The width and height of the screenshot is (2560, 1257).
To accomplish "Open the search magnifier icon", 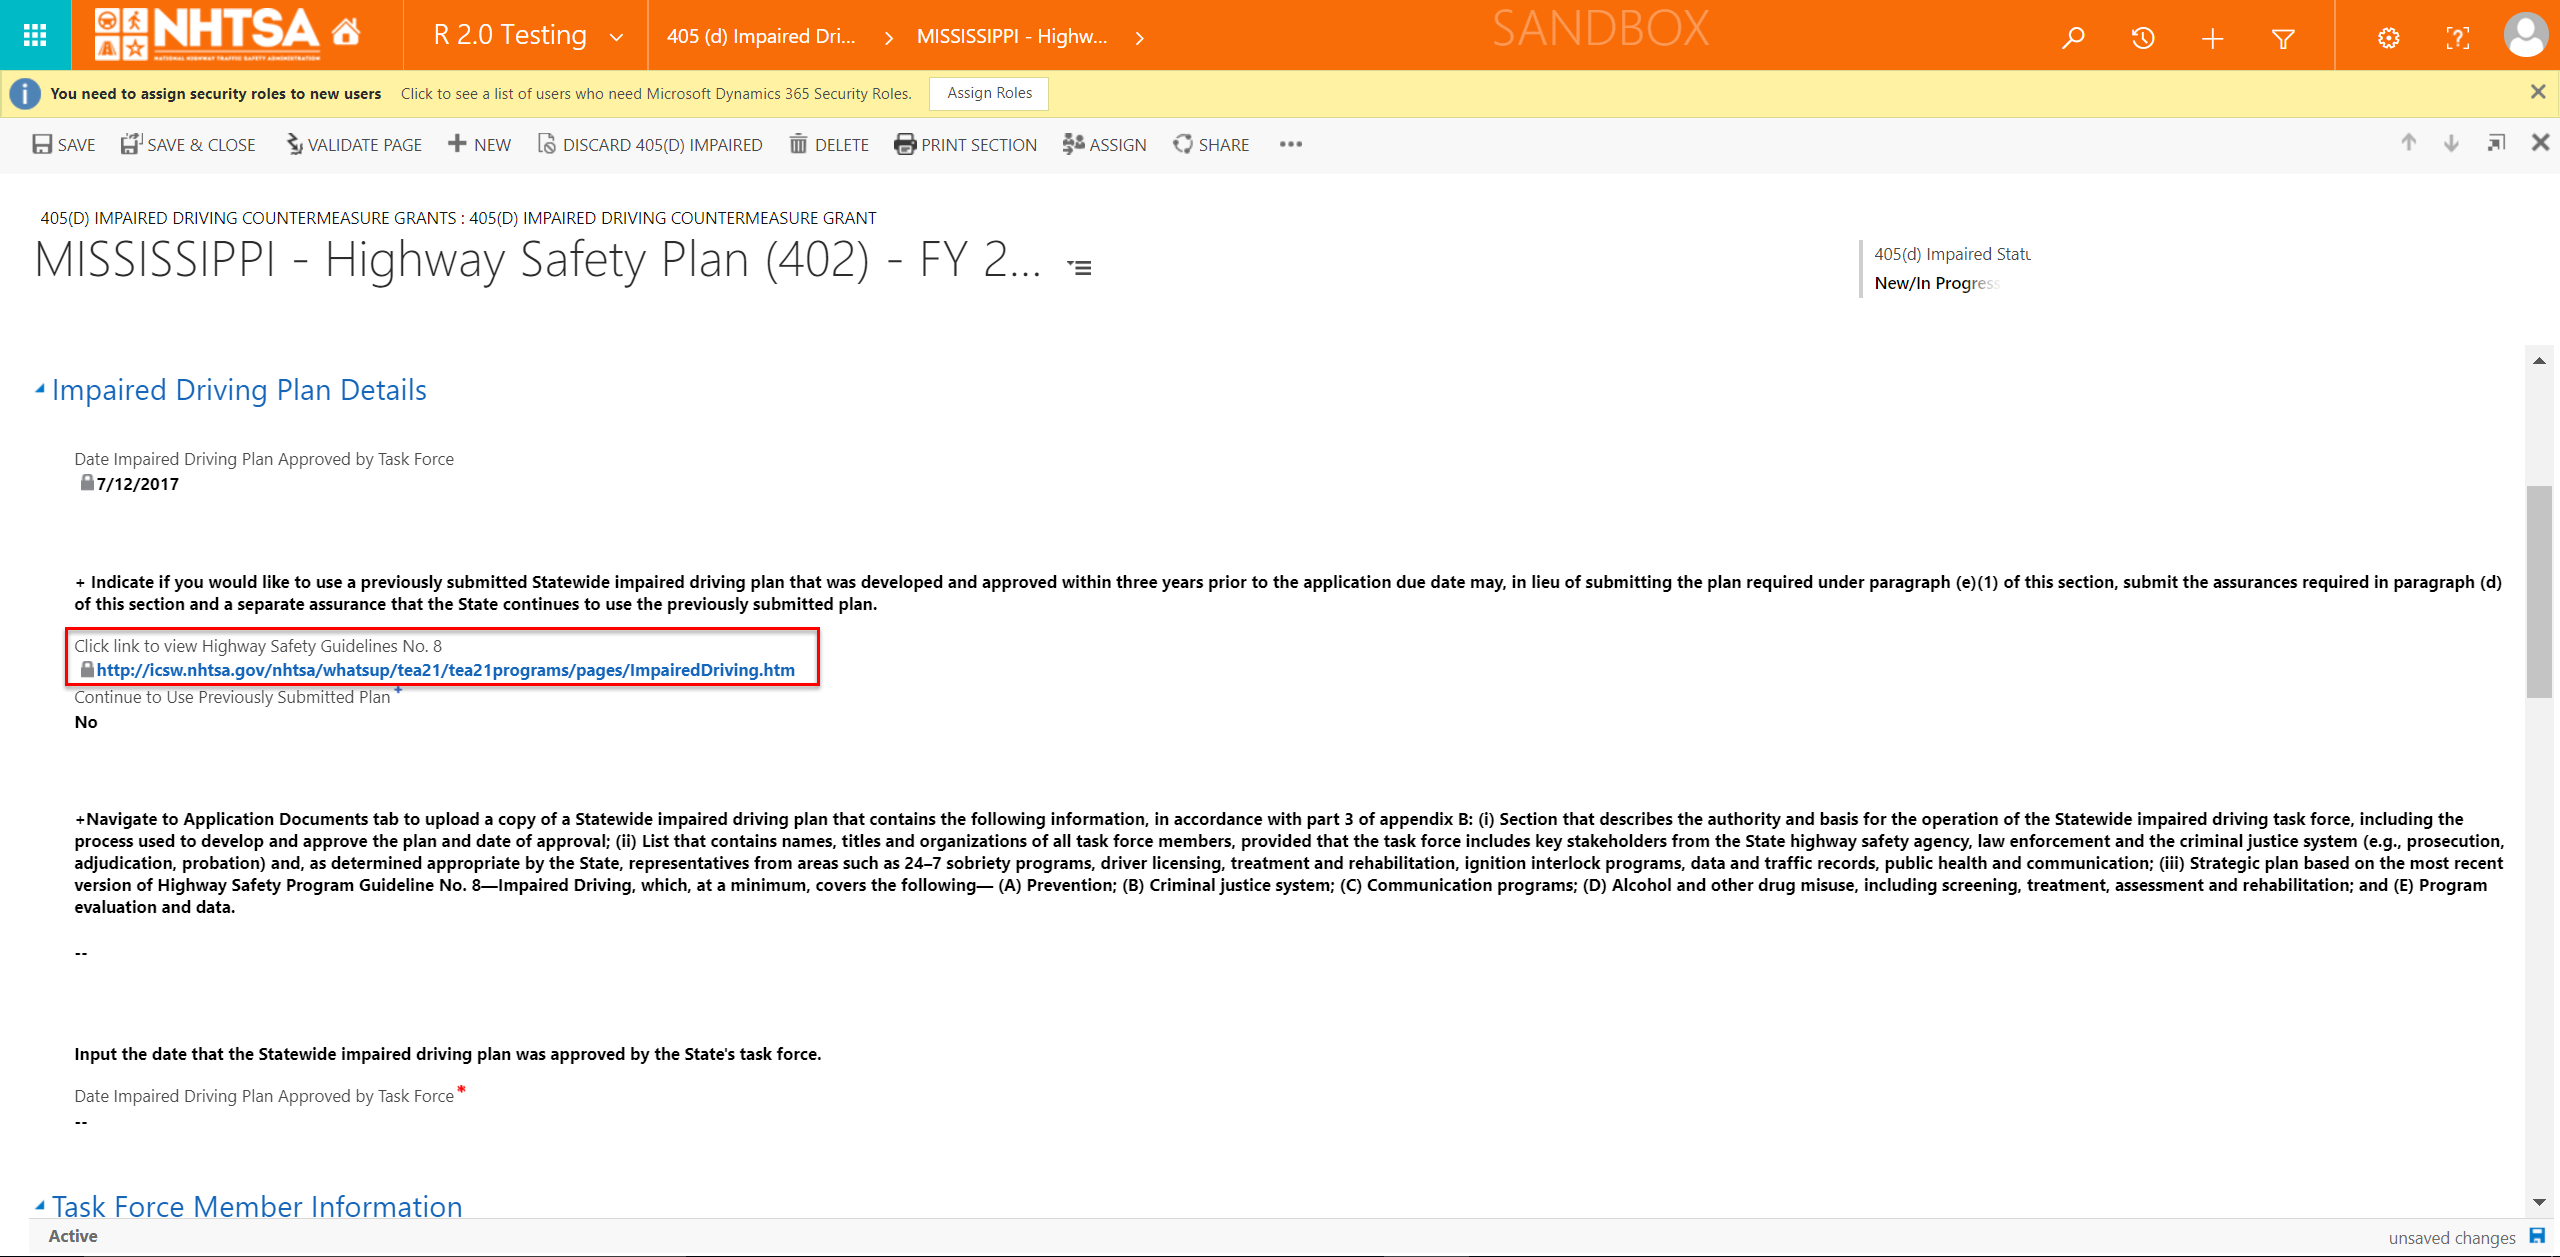I will (x=2073, y=38).
